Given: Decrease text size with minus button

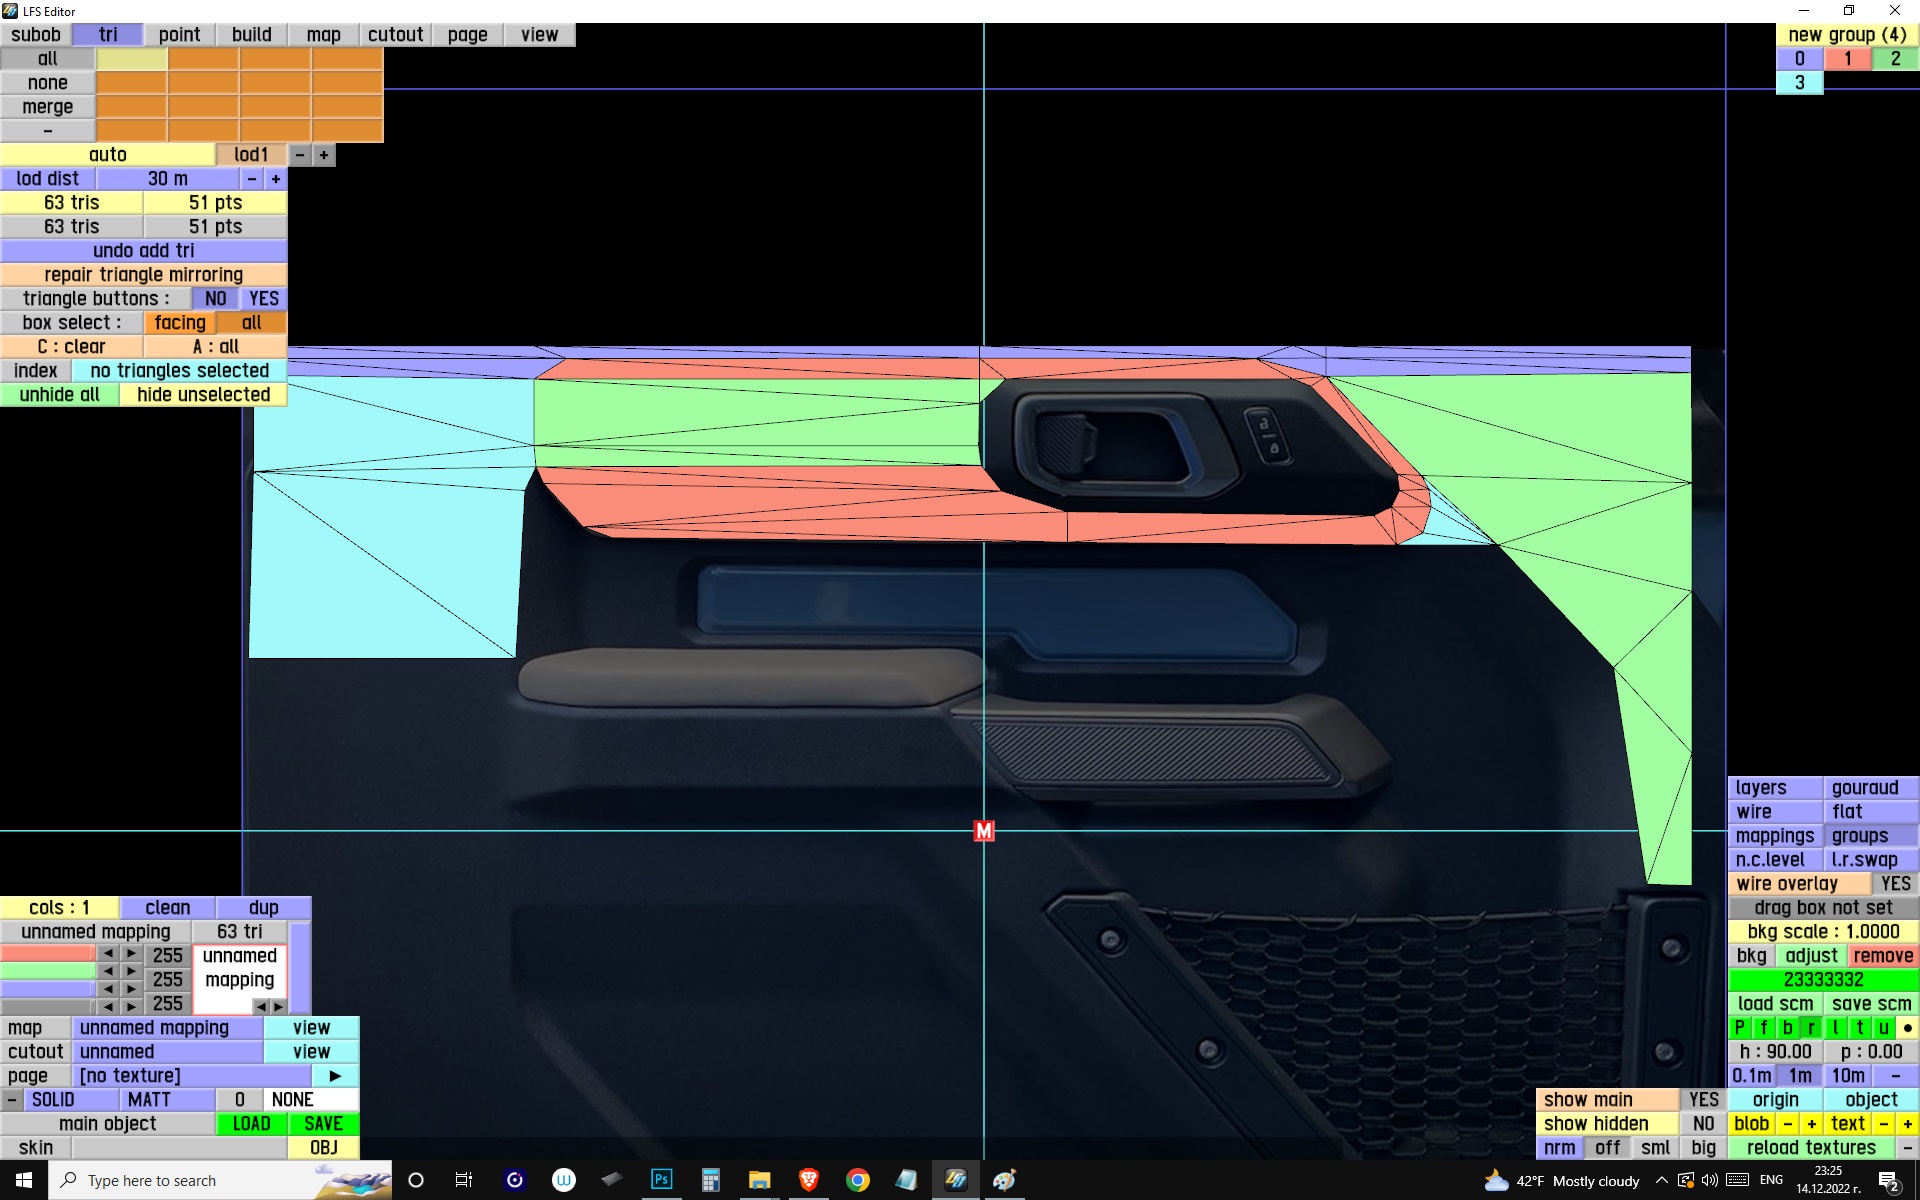Looking at the screenshot, I should click(1884, 1124).
